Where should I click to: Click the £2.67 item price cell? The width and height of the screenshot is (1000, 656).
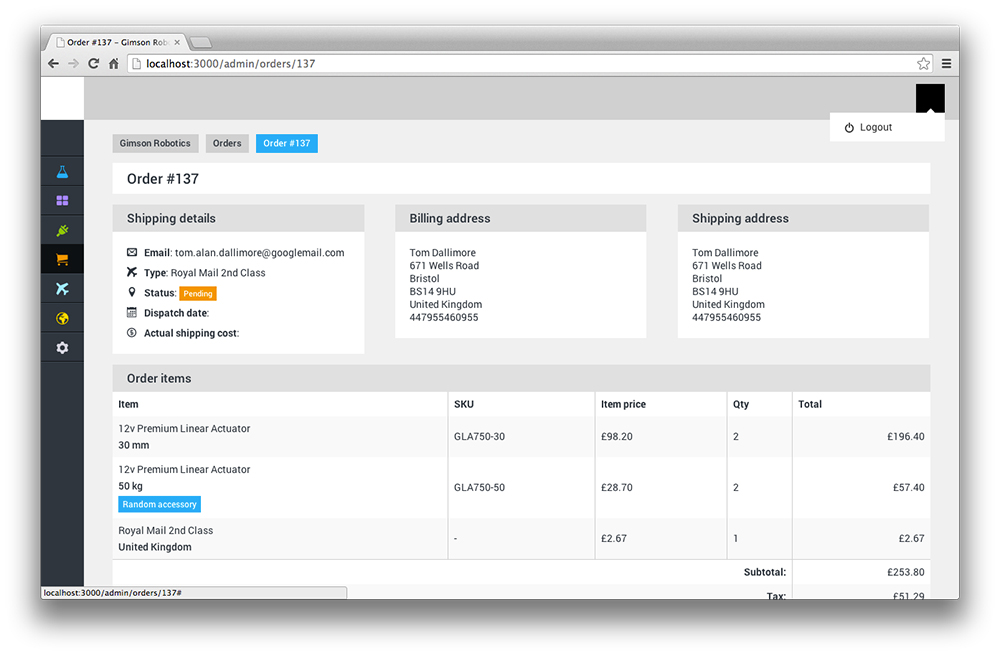point(614,539)
